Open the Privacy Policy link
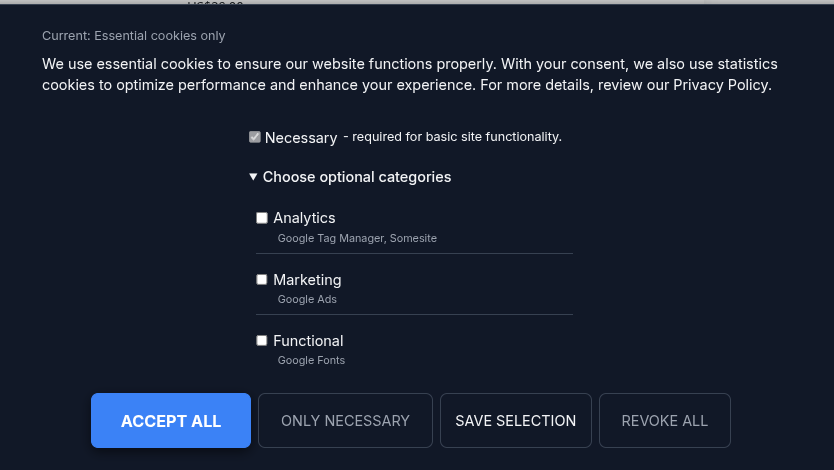Viewport: 834px width, 470px height. point(720,85)
